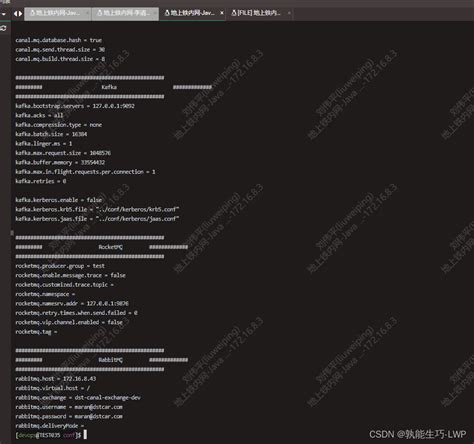Close the first session tab
The height and width of the screenshot is (444, 474).
[x=87, y=13]
